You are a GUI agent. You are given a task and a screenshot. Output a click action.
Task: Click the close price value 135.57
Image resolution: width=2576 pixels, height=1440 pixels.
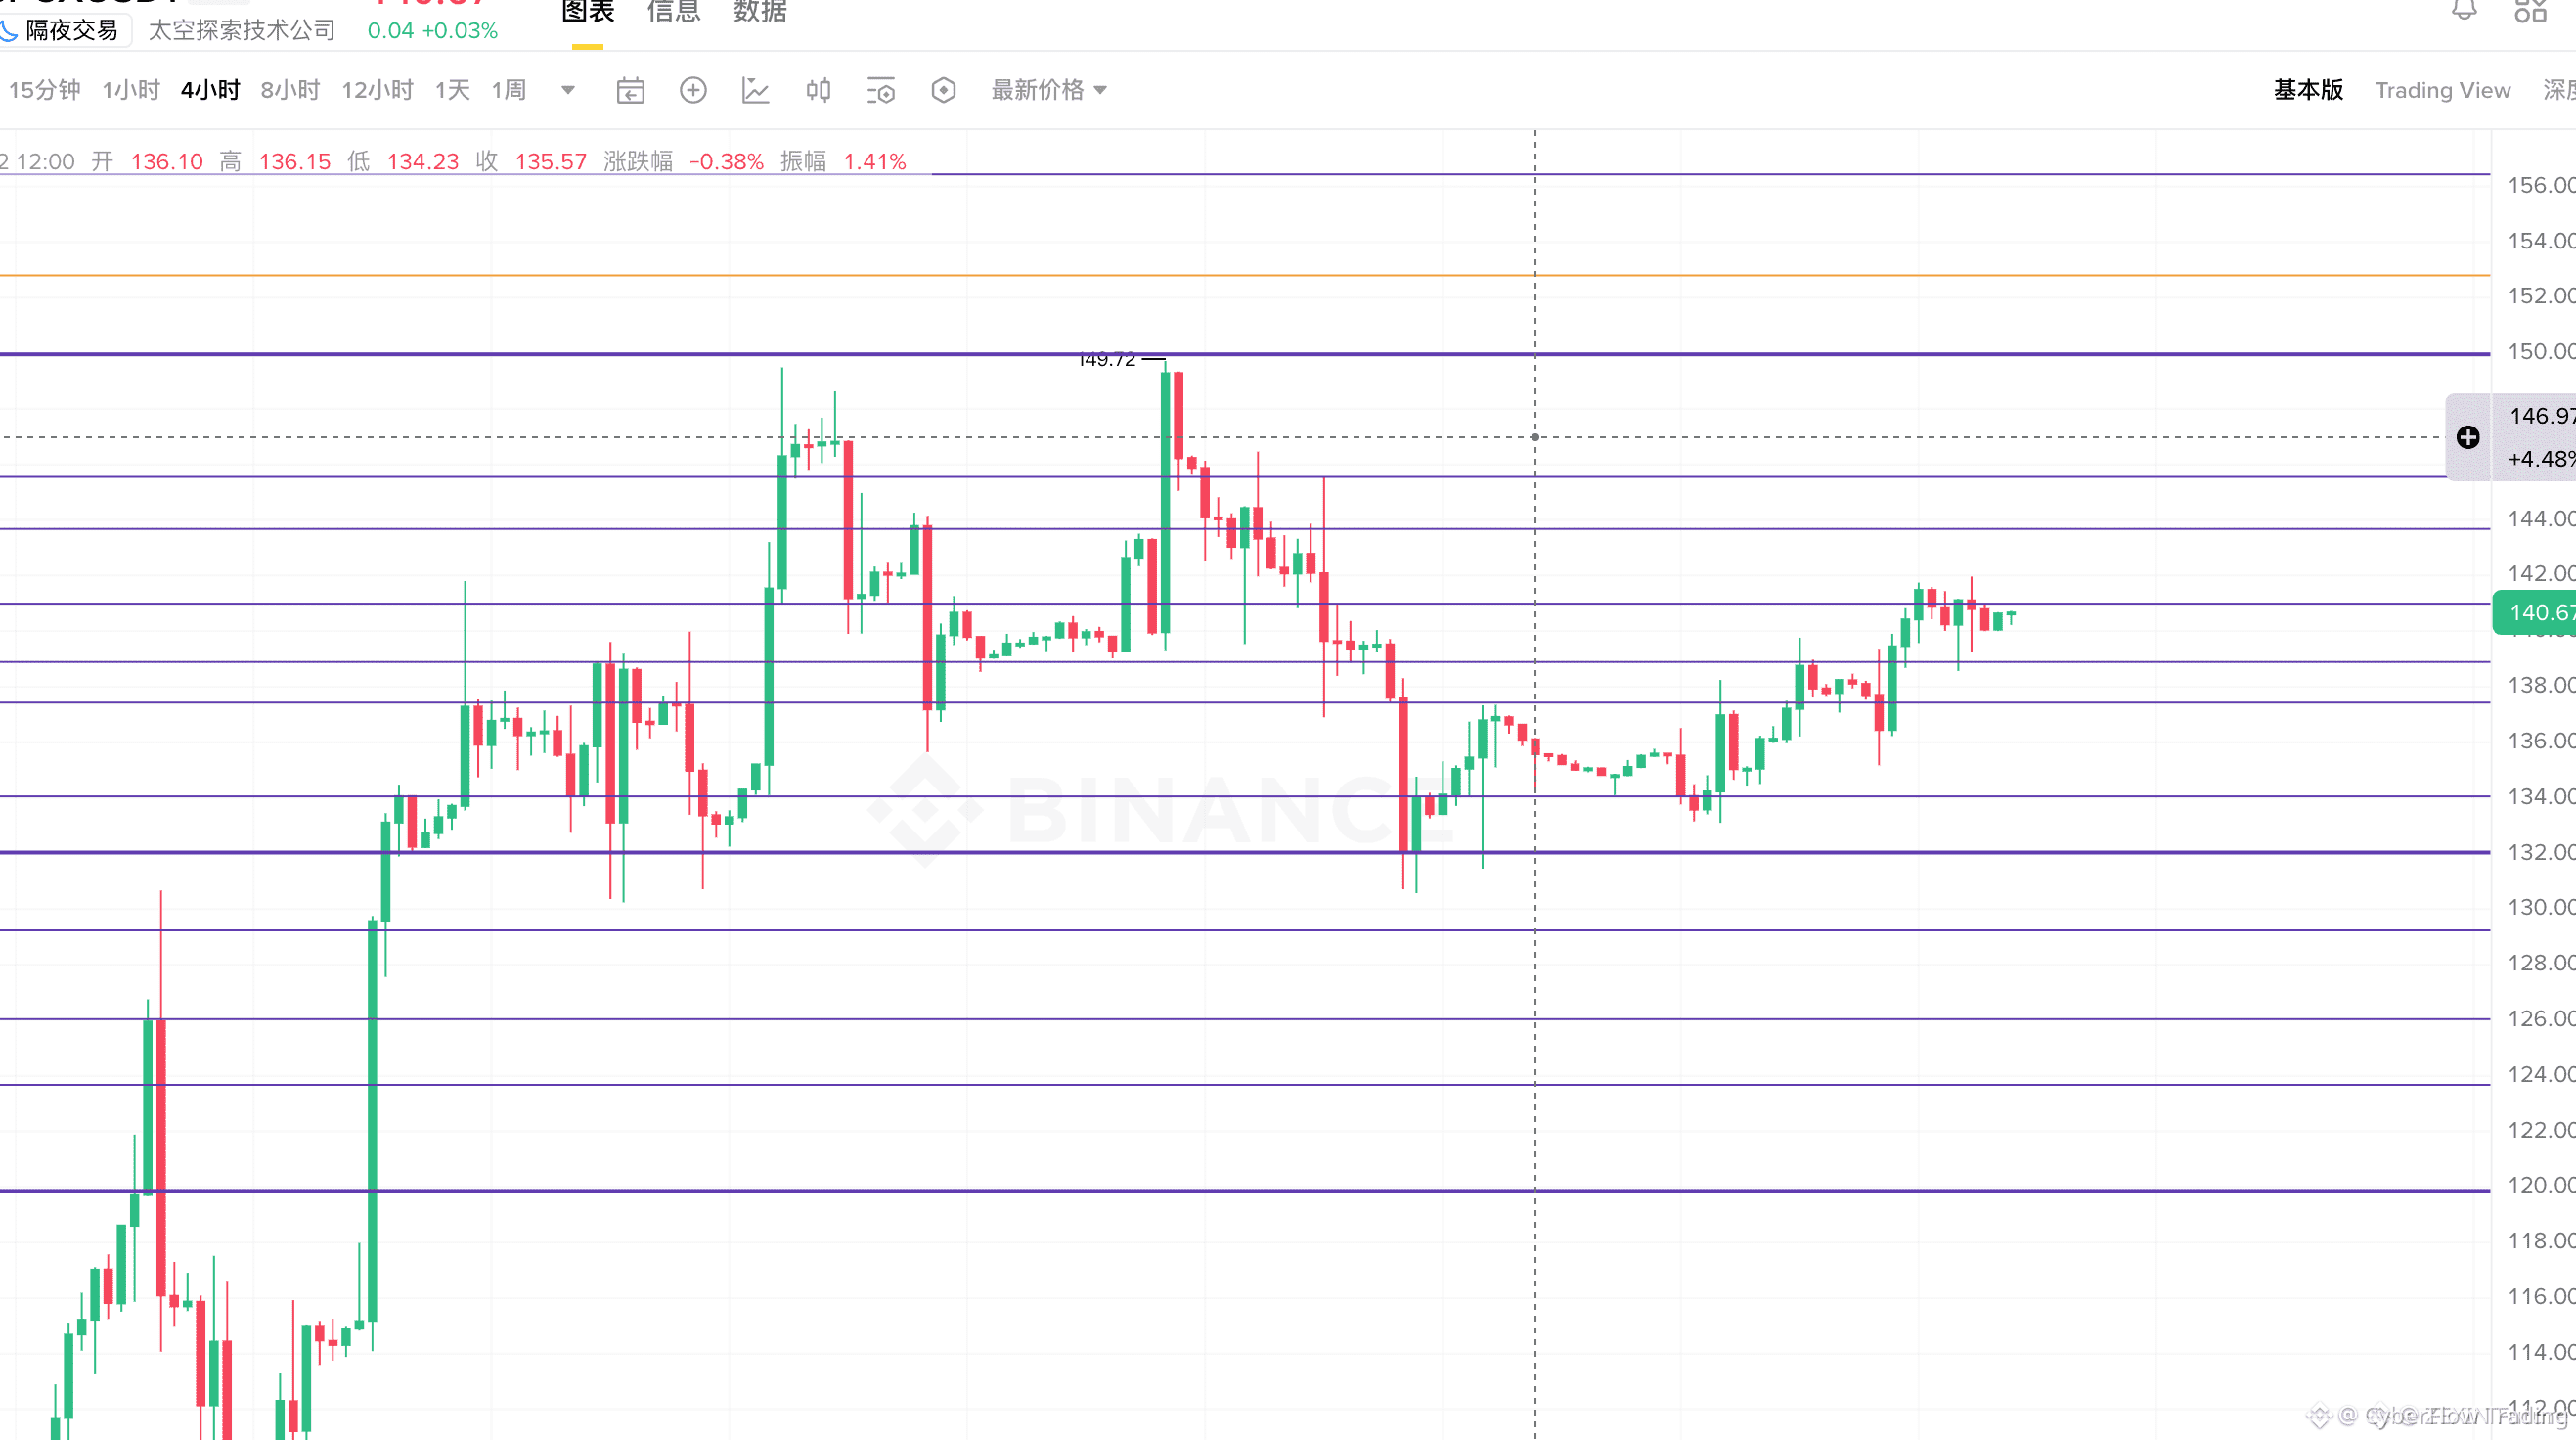pos(551,161)
